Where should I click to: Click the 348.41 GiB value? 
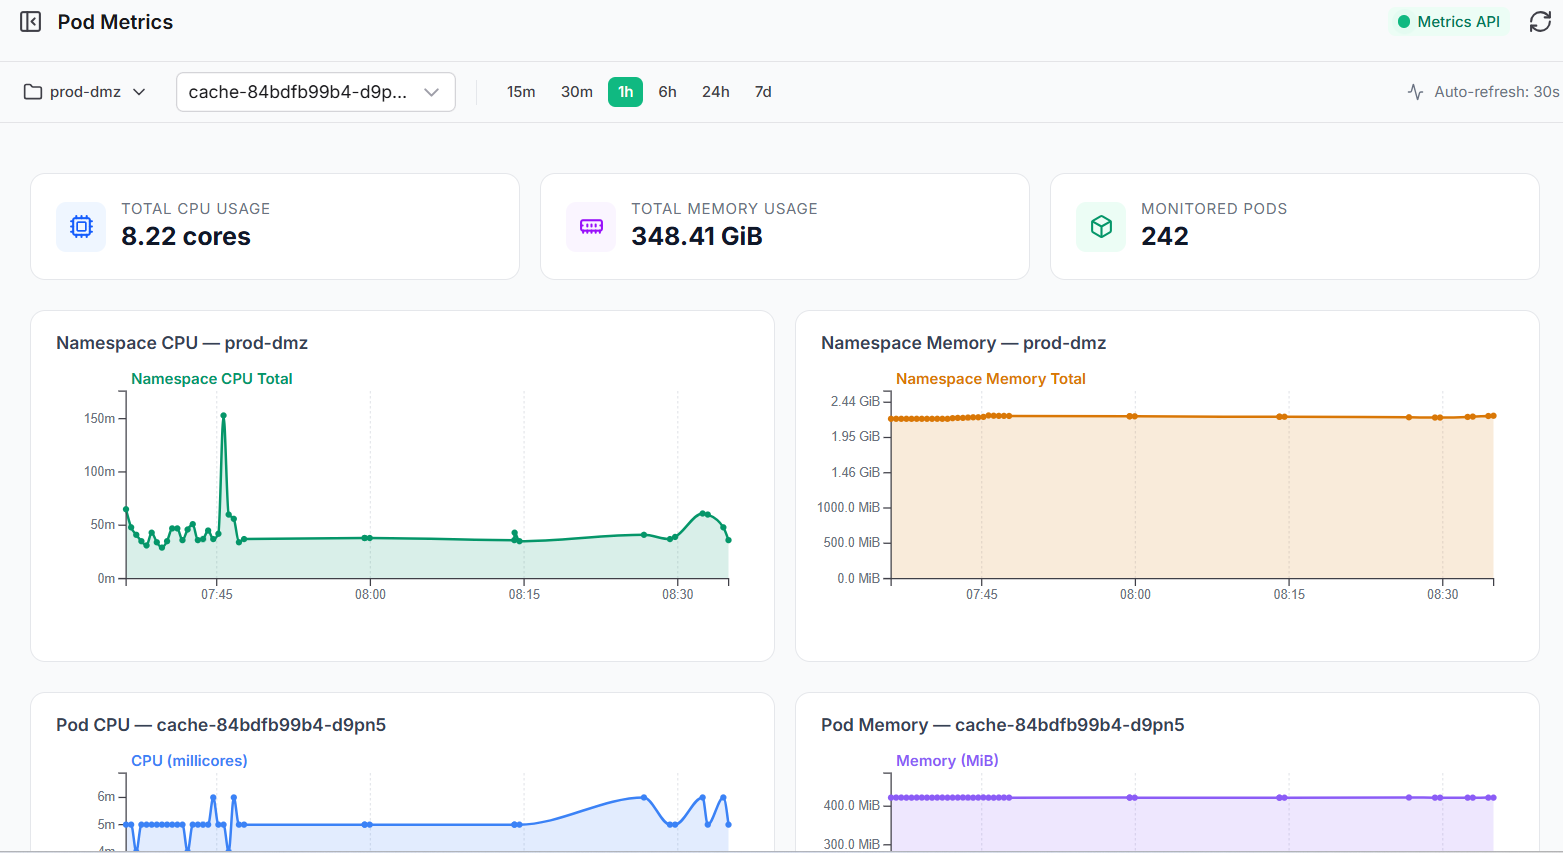coord(697,236)
